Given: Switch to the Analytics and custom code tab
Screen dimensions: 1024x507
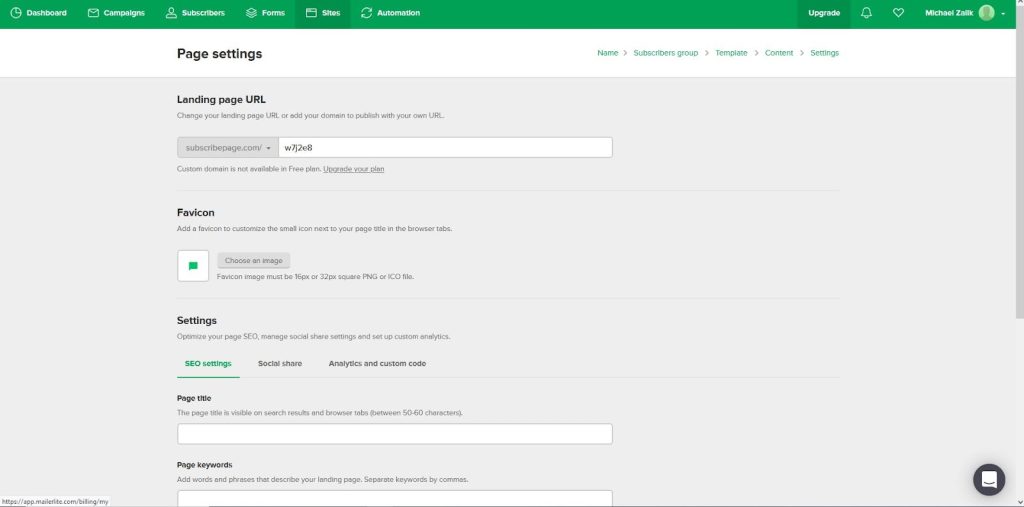Looking at the screenshot, I should point(377,363).
